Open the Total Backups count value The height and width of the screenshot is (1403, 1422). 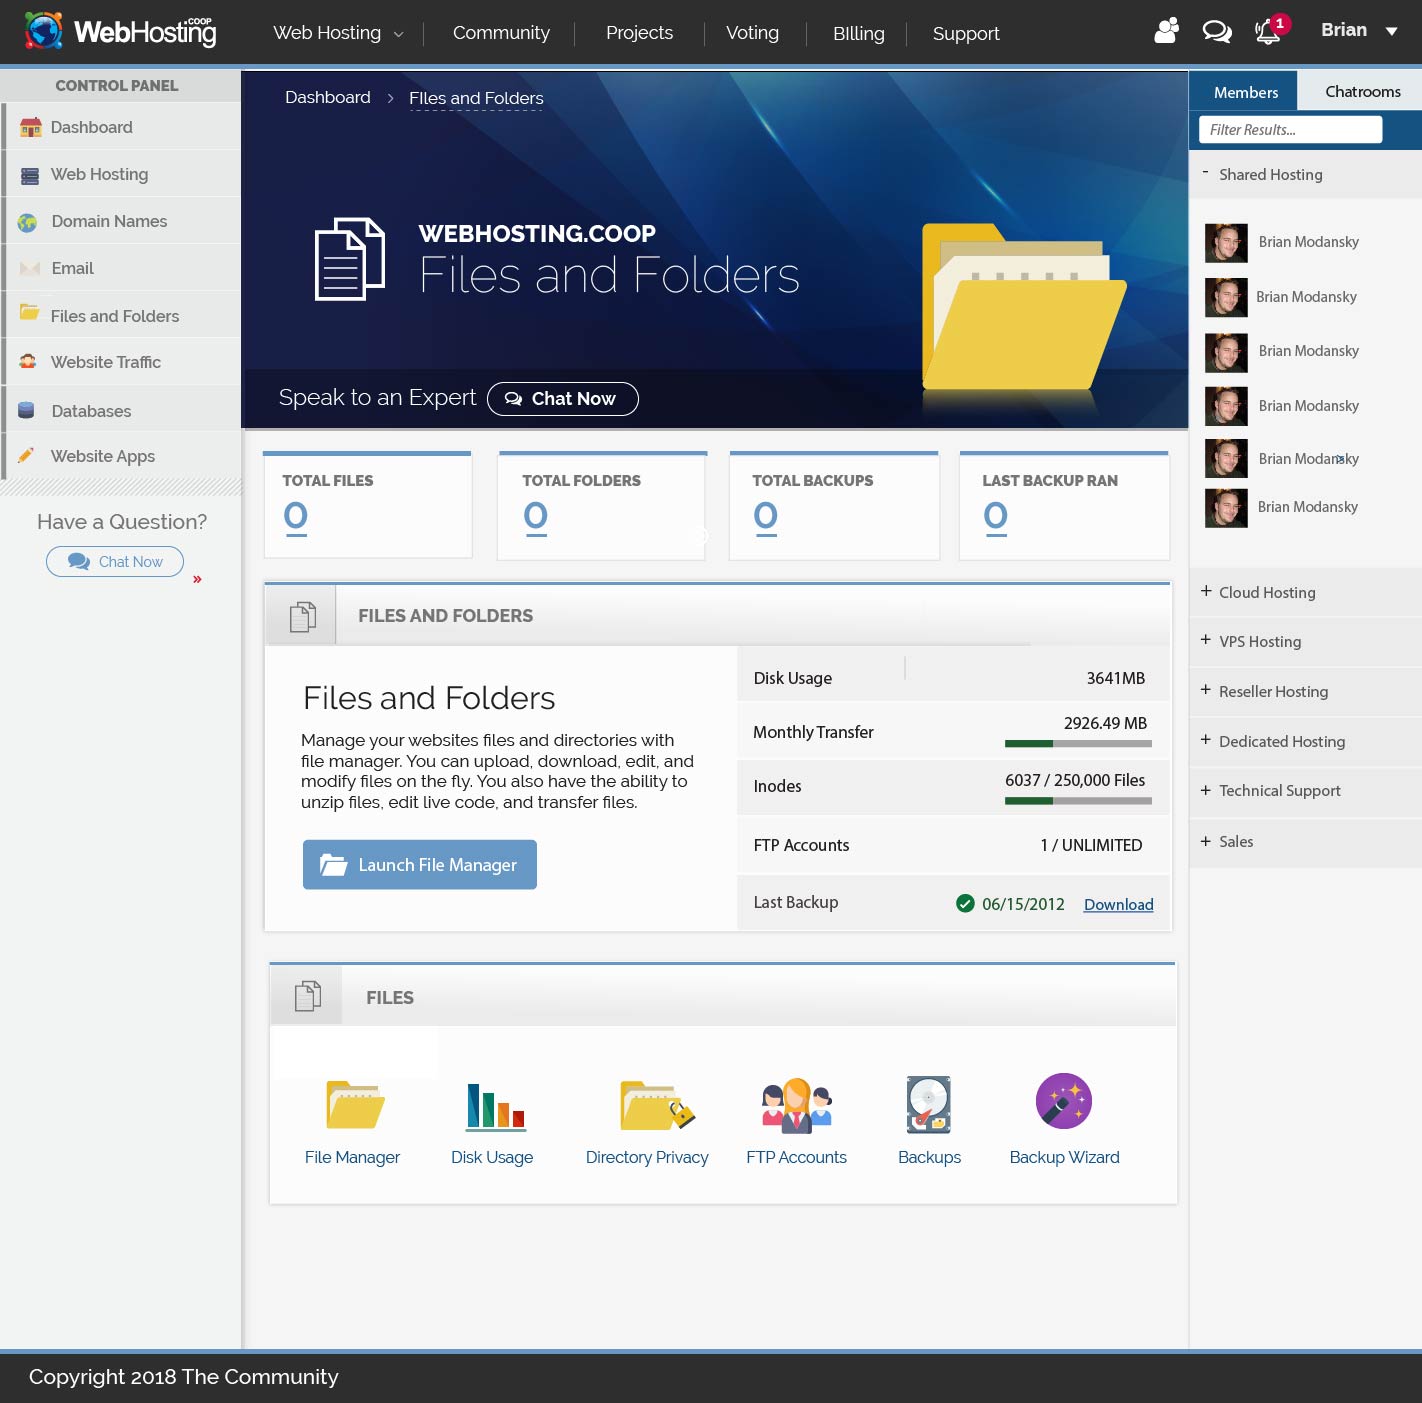point(766,516)
